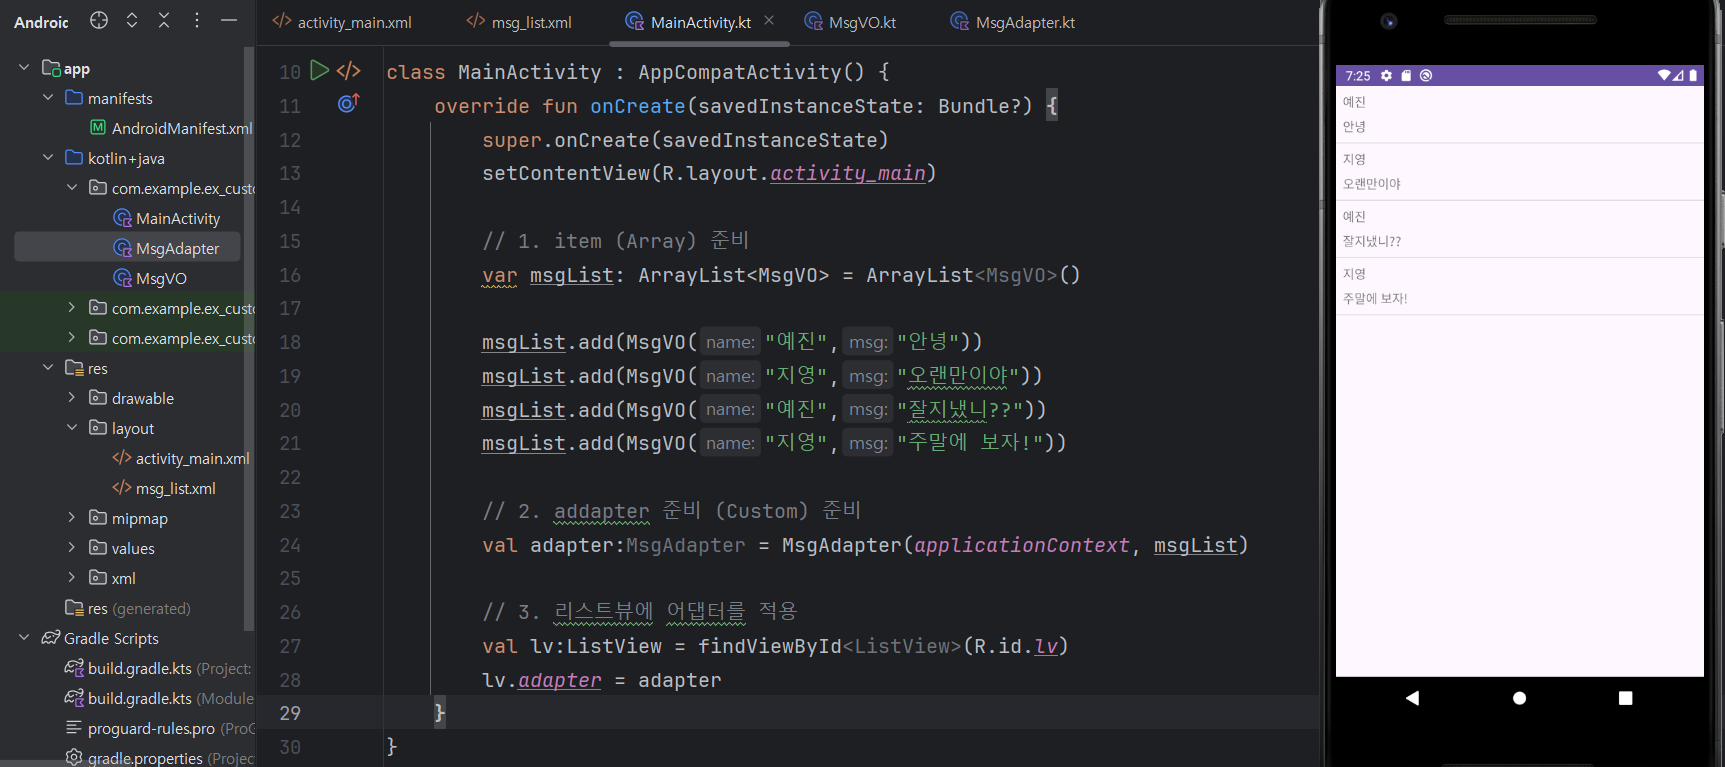The height and width of the screenshot is (767, 1725).
Task: Tap emulator Wi-Fi signal icon
Action: tap(1663, 75)
